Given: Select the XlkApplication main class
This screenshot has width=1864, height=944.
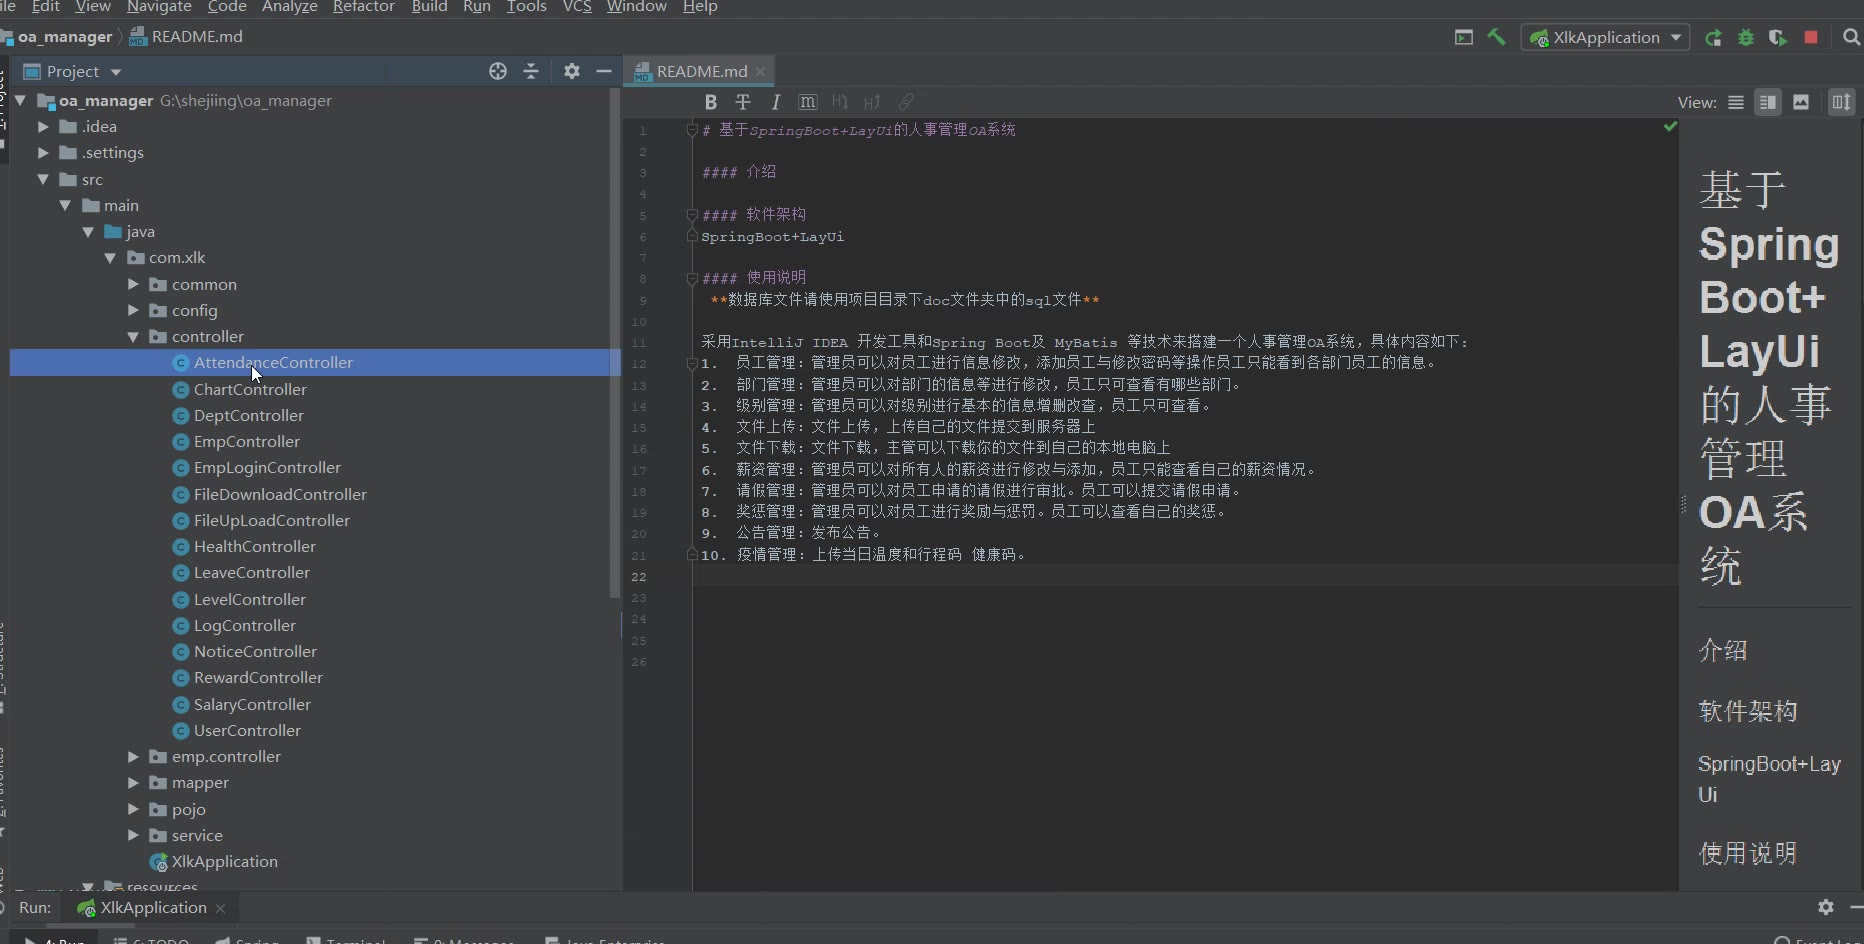Looking at the screenshot, I should click(x=224, y=861).
